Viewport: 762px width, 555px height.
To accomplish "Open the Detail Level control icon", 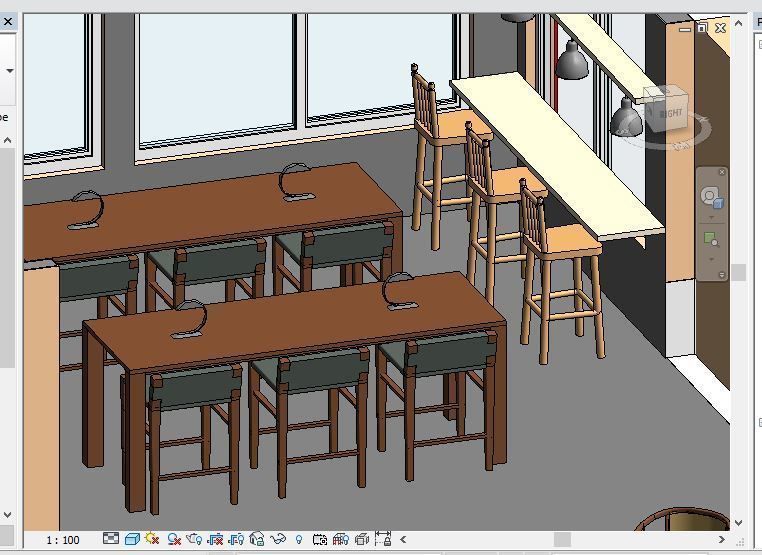I will [x=111, y=539].
